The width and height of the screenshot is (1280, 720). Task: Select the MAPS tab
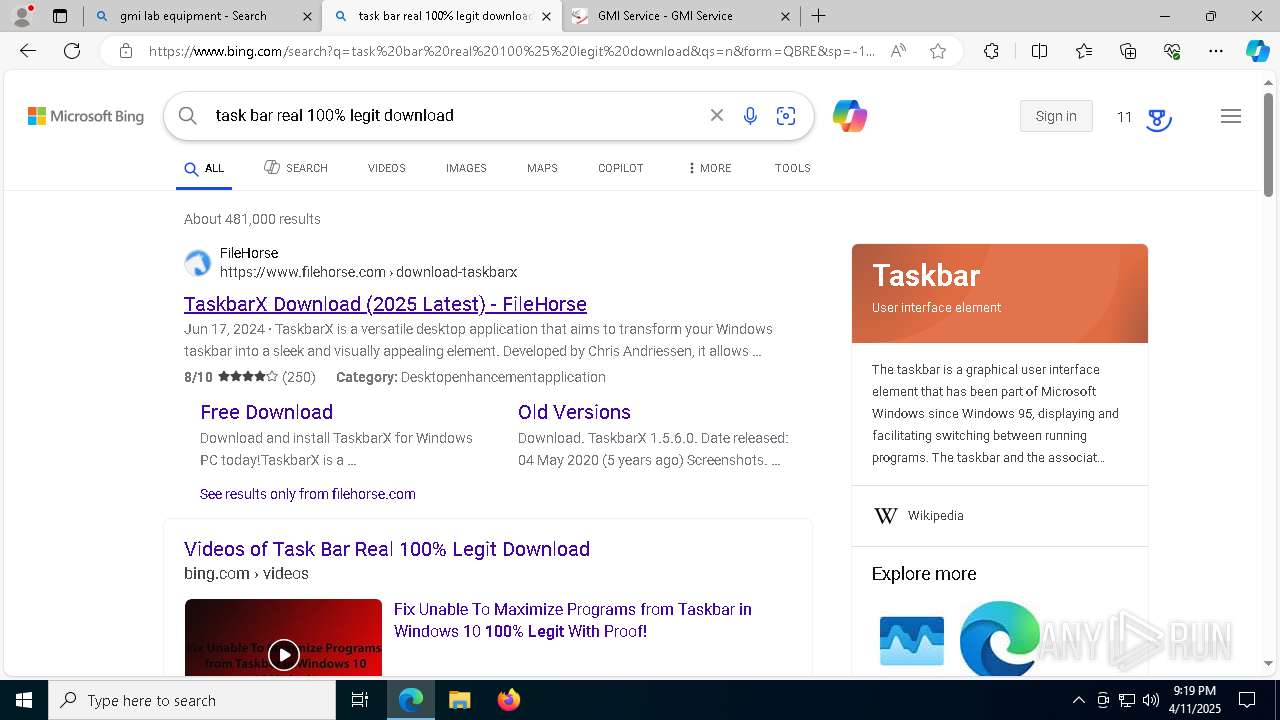click(x=542, y=168)
